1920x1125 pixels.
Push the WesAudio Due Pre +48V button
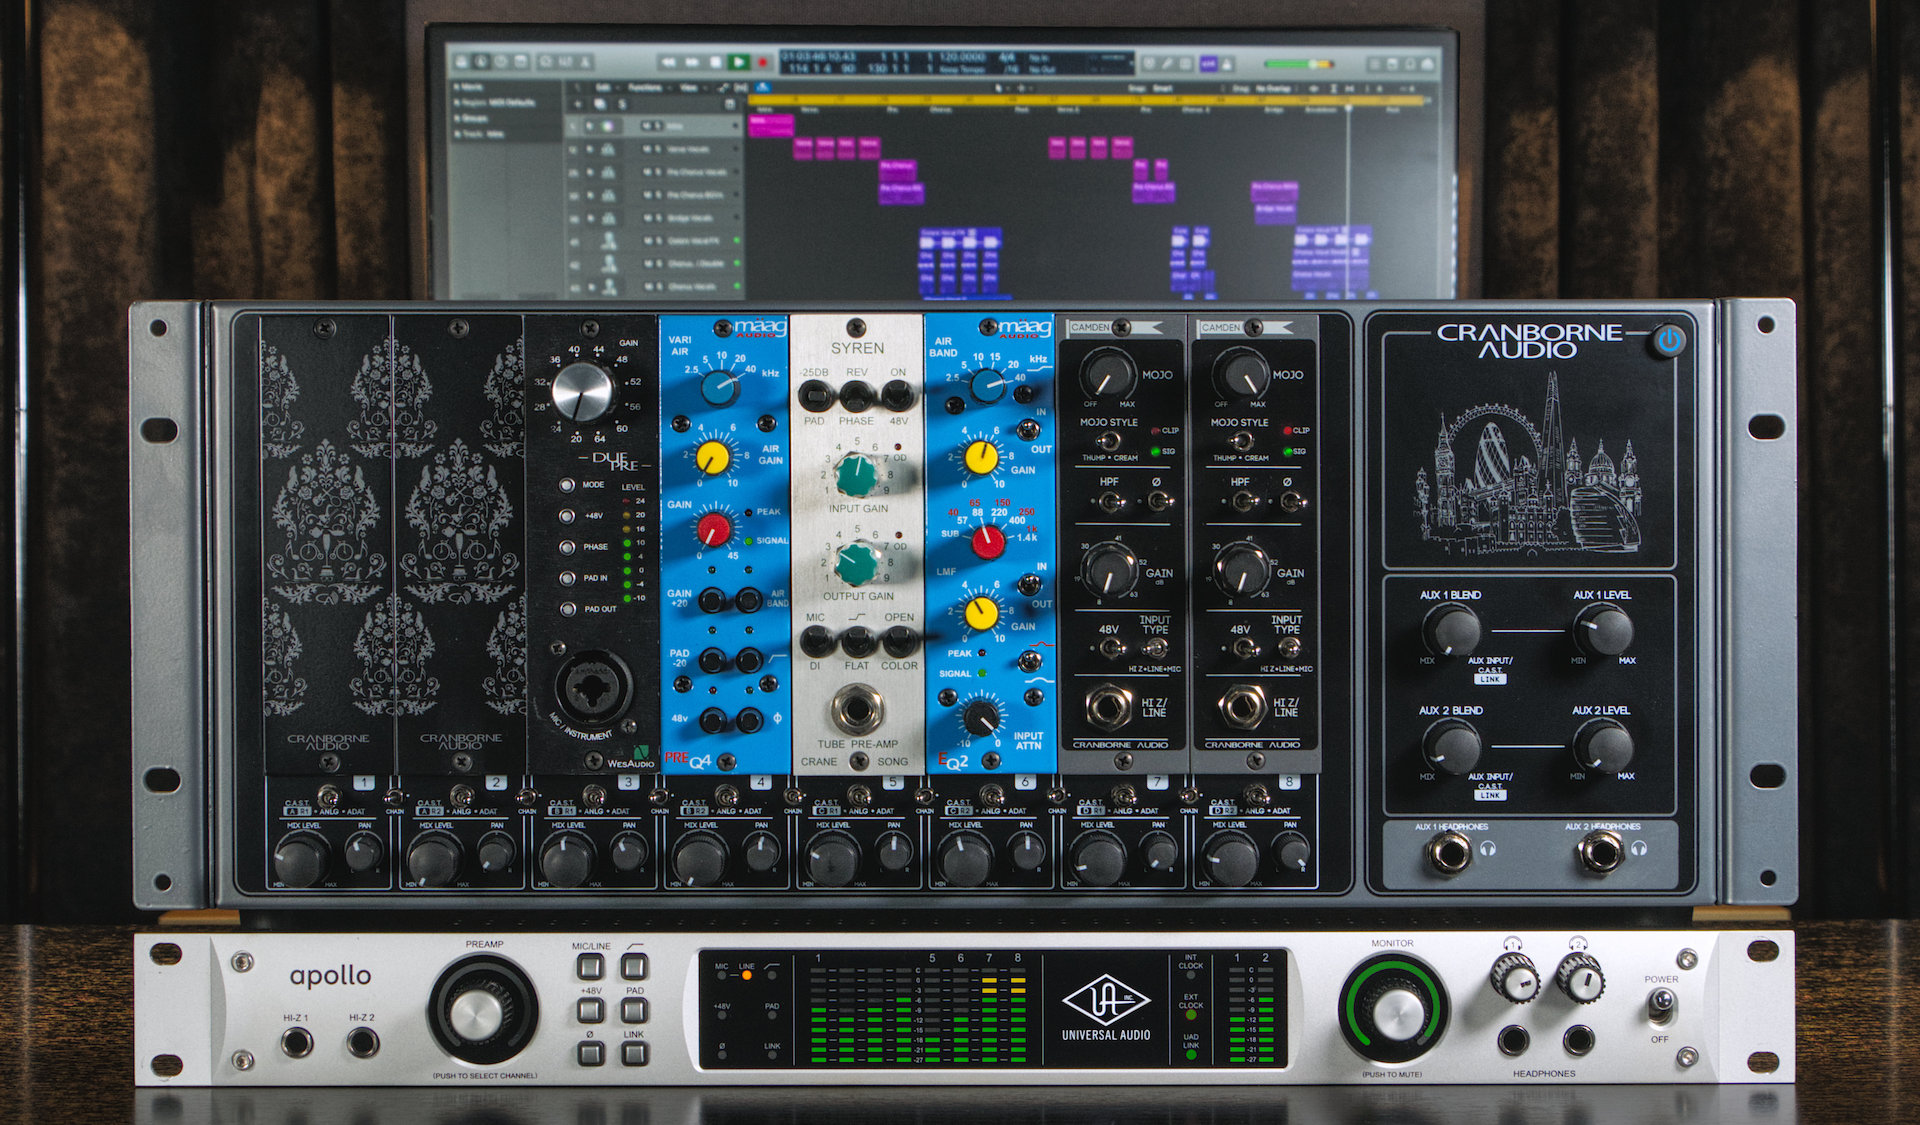(567, 516)
